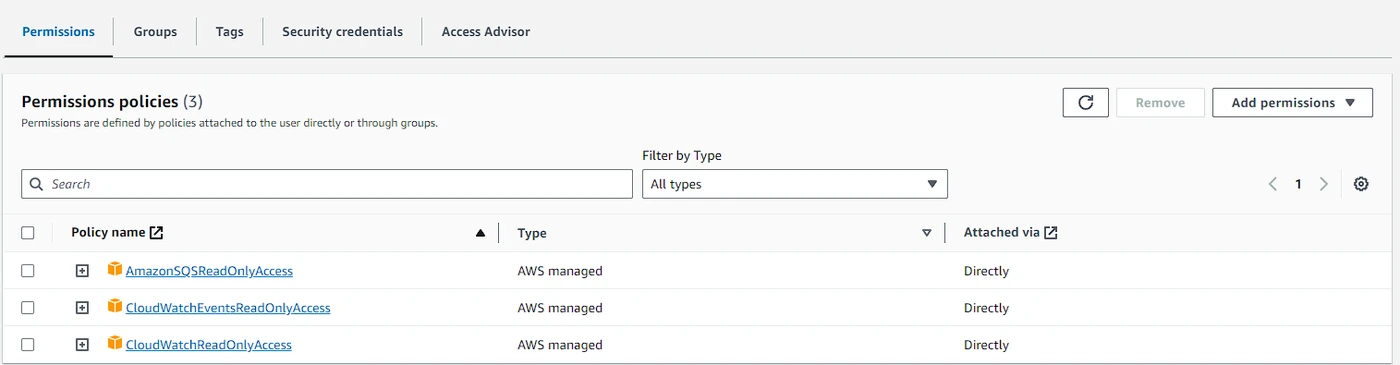This screenshot has width=1400, height=365.
Task: Open the CloudWatchEventsReadOnlyAccess policy link
Action: [x=228, y=308]
